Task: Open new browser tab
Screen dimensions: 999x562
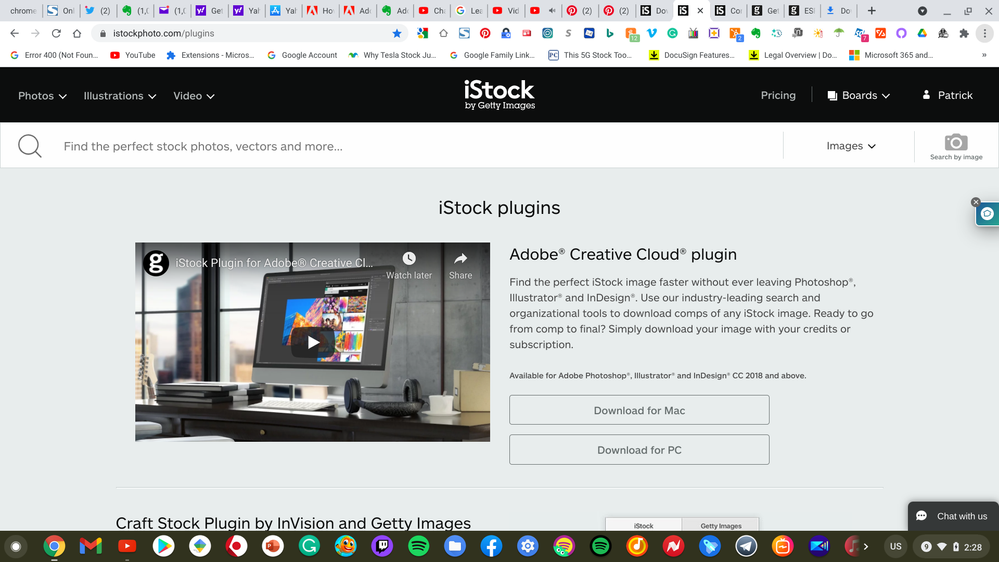Action: point(872,11)
